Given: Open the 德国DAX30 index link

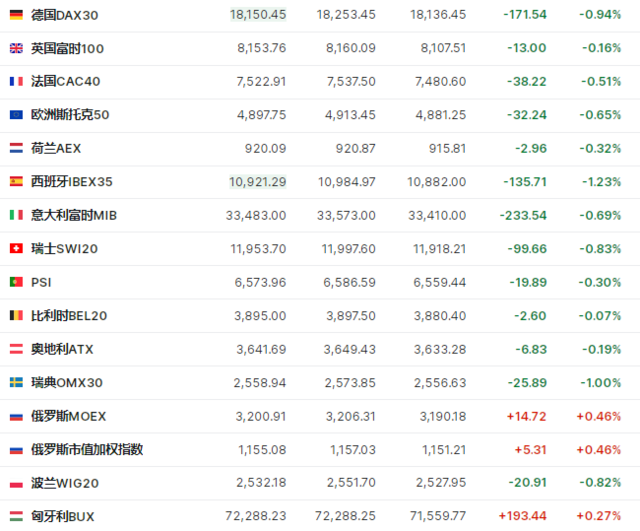Looking at the screenshot, I should pyautogui.click(x=64, y=15).
